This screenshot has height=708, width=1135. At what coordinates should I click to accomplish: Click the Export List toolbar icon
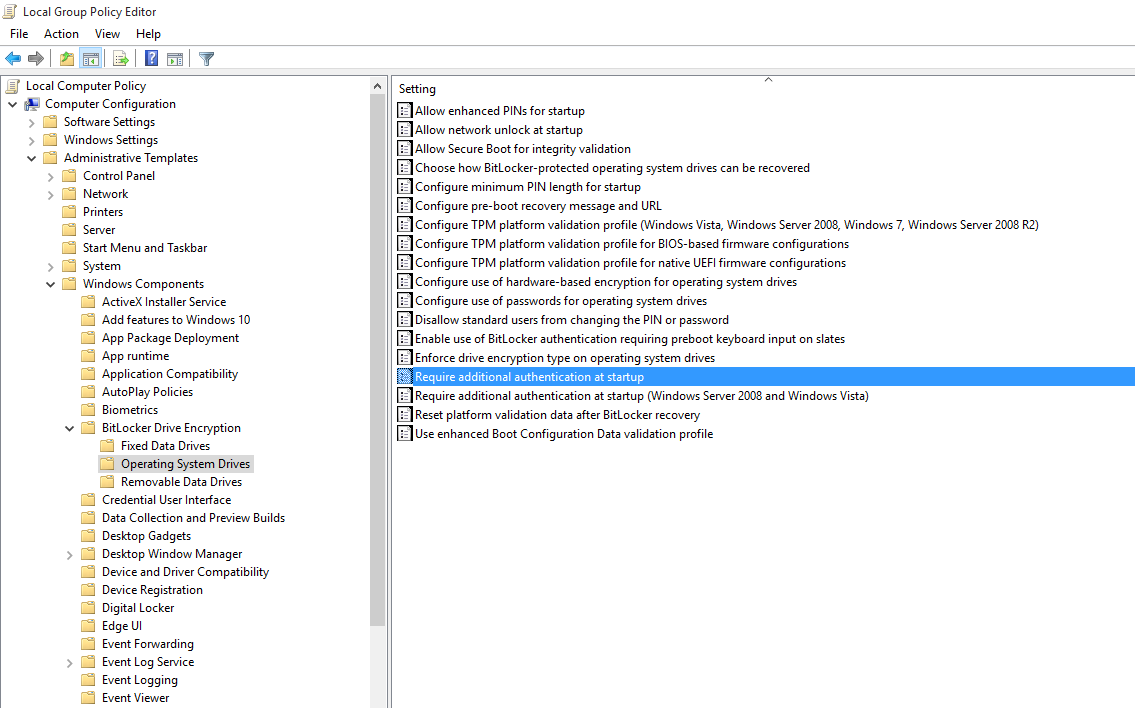pyautogui.click(x=121, y=59)
